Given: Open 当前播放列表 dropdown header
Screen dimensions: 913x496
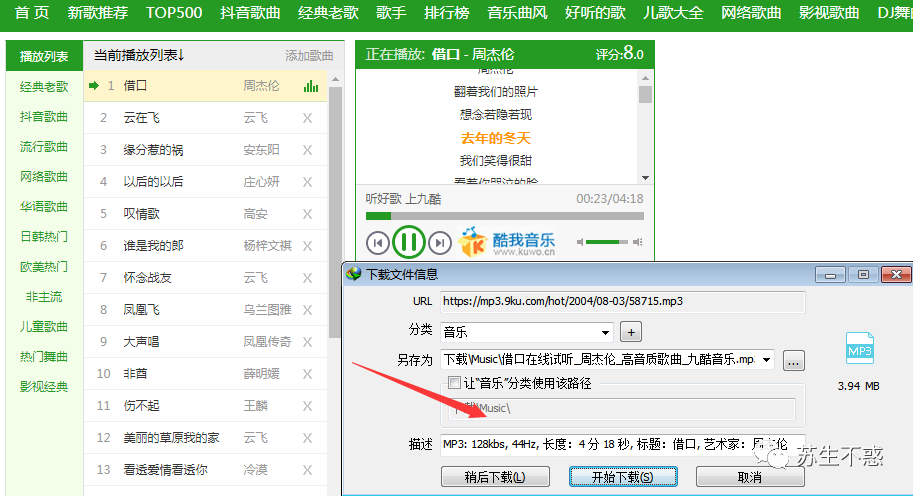Looking at the screenshot, I should coord(139,55).
